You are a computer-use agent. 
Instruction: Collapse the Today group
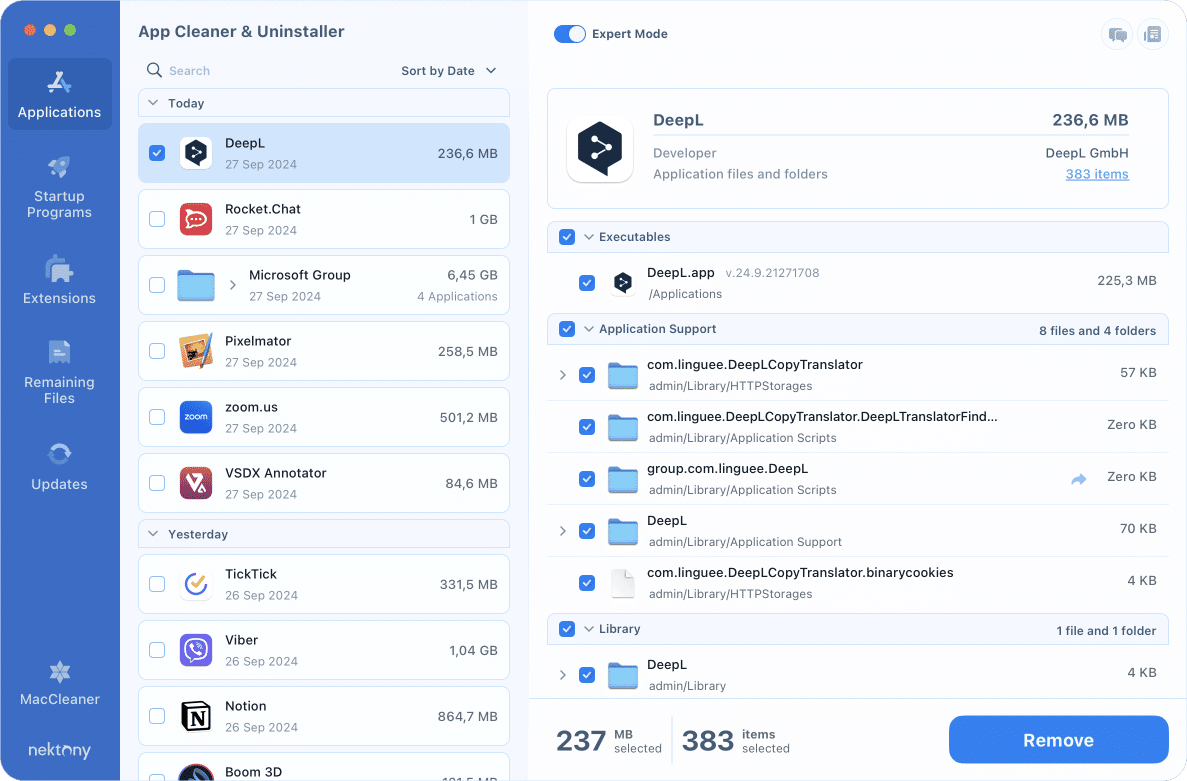pyautogui.click(x=153, y=103)
